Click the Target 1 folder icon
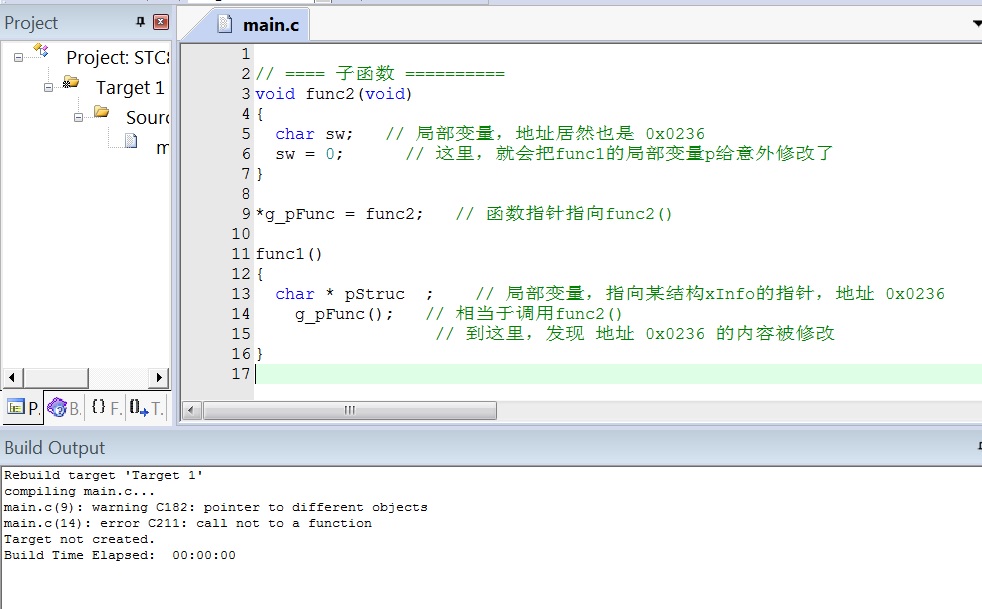 71,84
